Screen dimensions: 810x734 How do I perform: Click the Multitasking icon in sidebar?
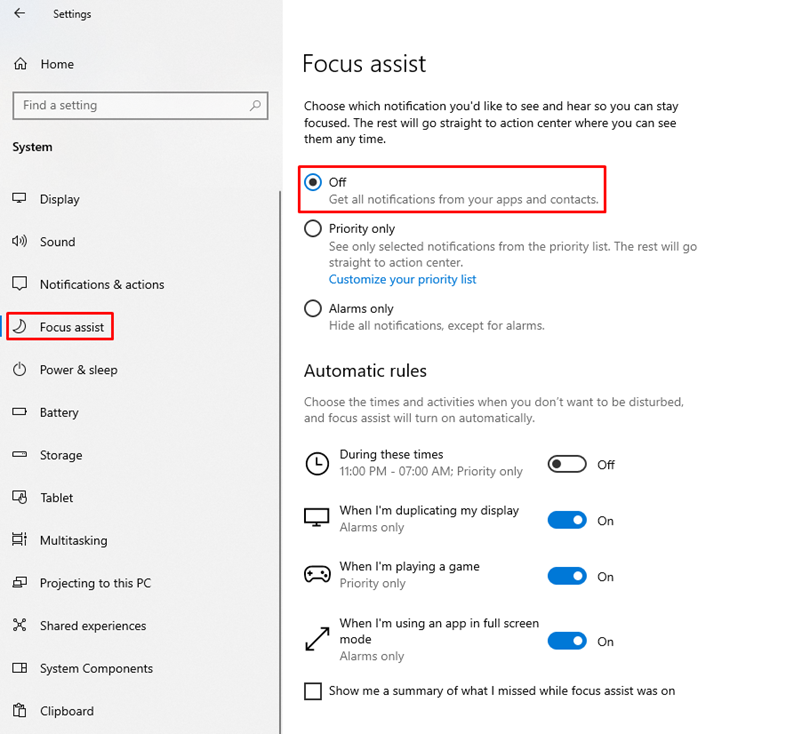coord(20,539)
